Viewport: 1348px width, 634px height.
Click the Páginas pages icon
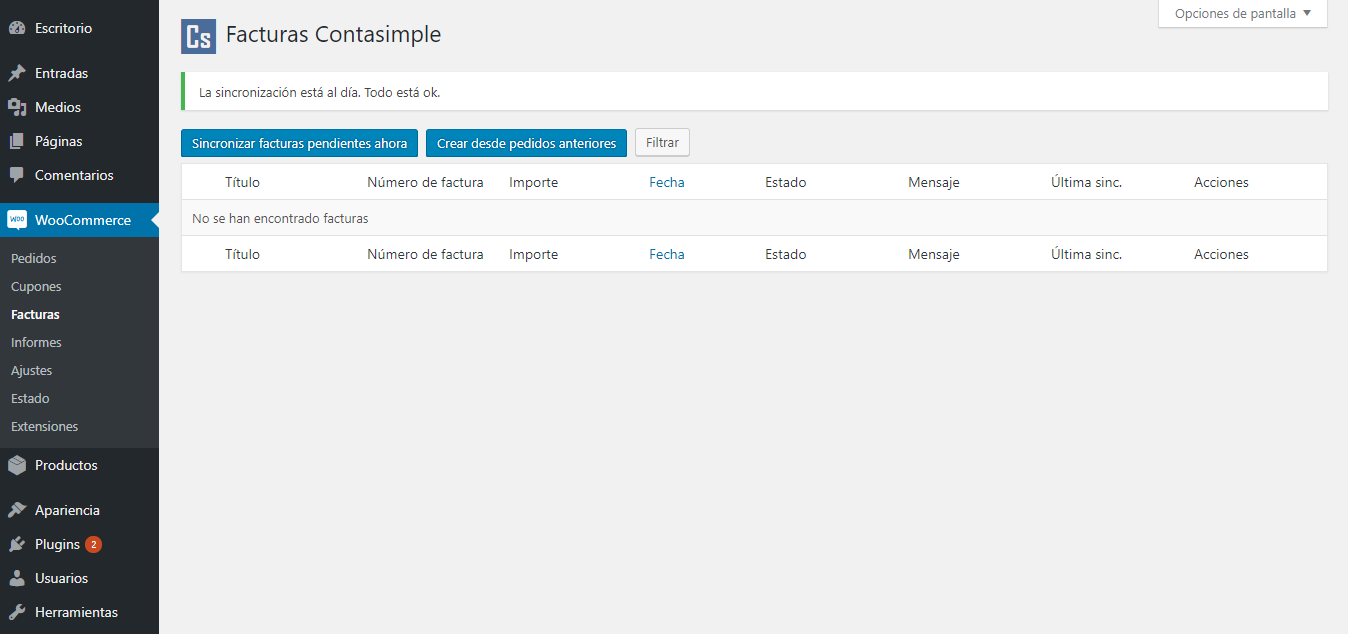17,142
